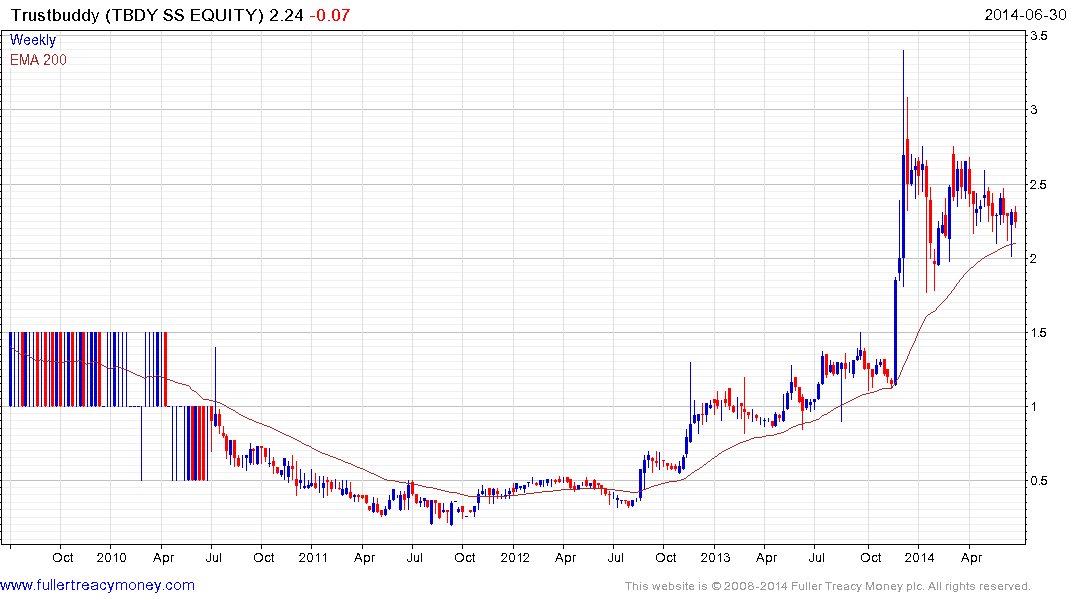Click the 2014 year label on time axis
The width and height of the screenshot is (1075, 600).
point(919,557)
